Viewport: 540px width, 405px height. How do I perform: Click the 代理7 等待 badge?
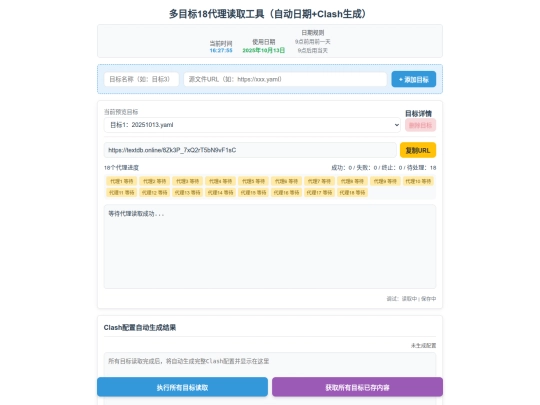319,181
